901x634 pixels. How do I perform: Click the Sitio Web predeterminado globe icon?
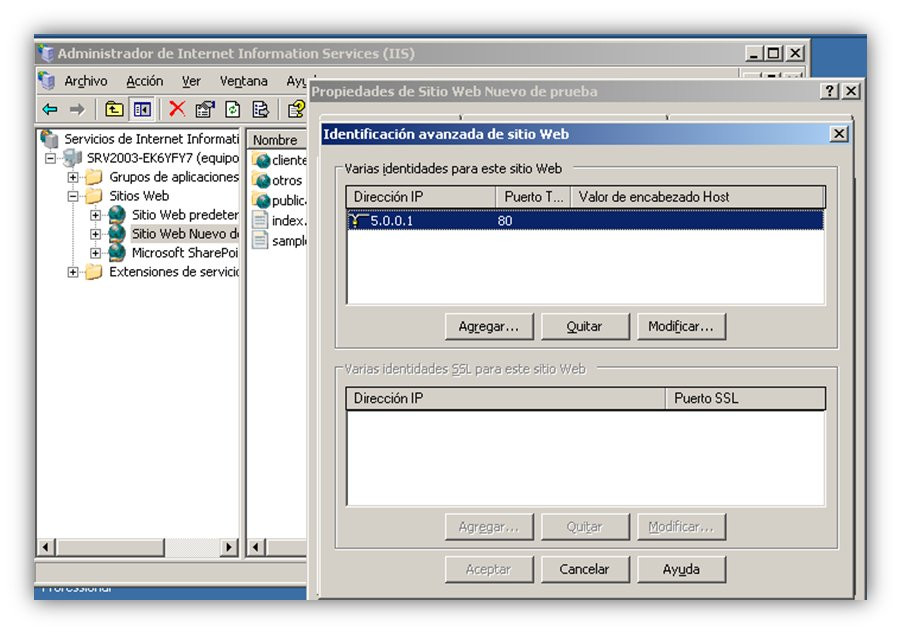pyautogui.click(x=117, y=214)
